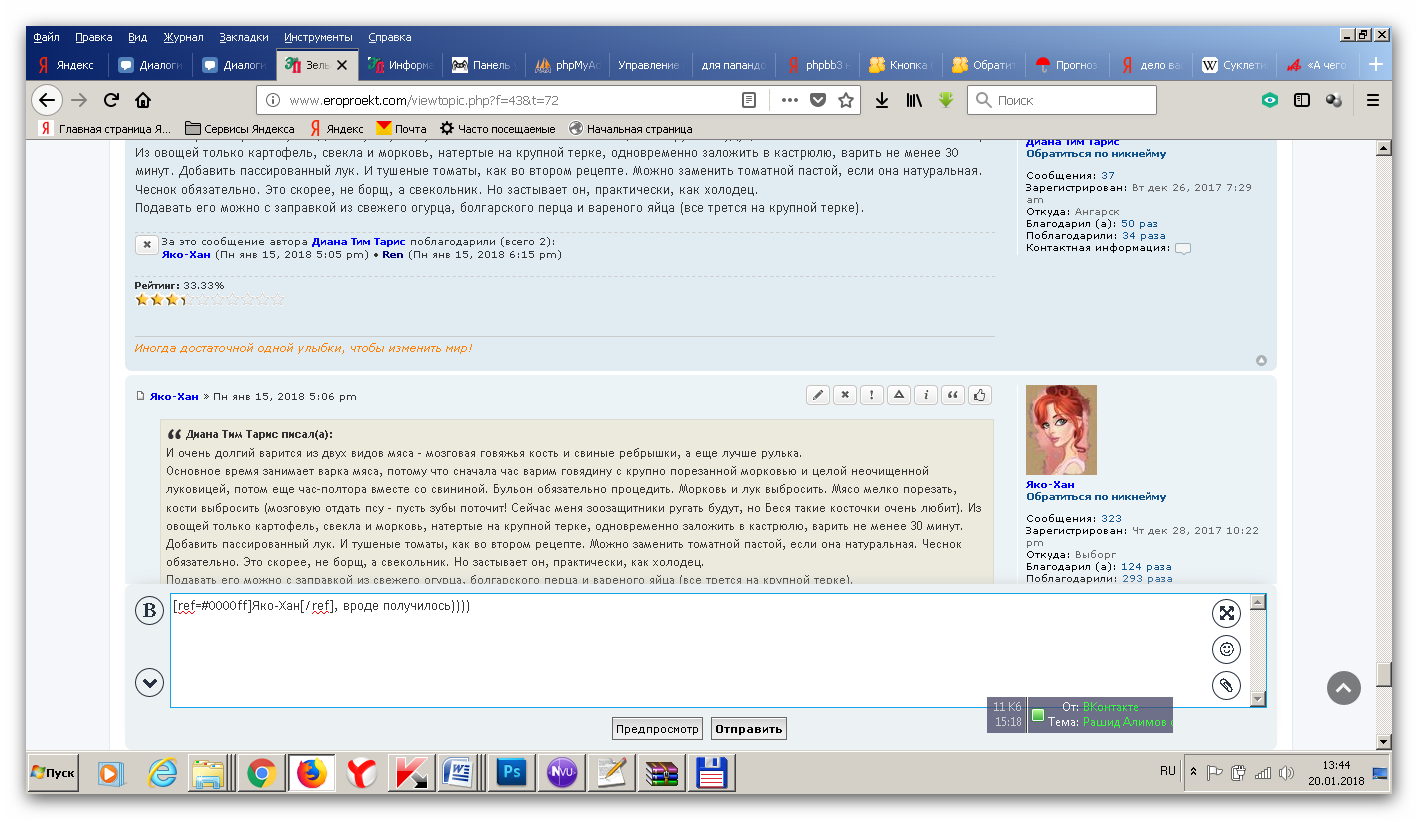Viewport: 1418px width, 820px height.
Task: Open WinRAR from the taskbar
Action: (662, 773)
